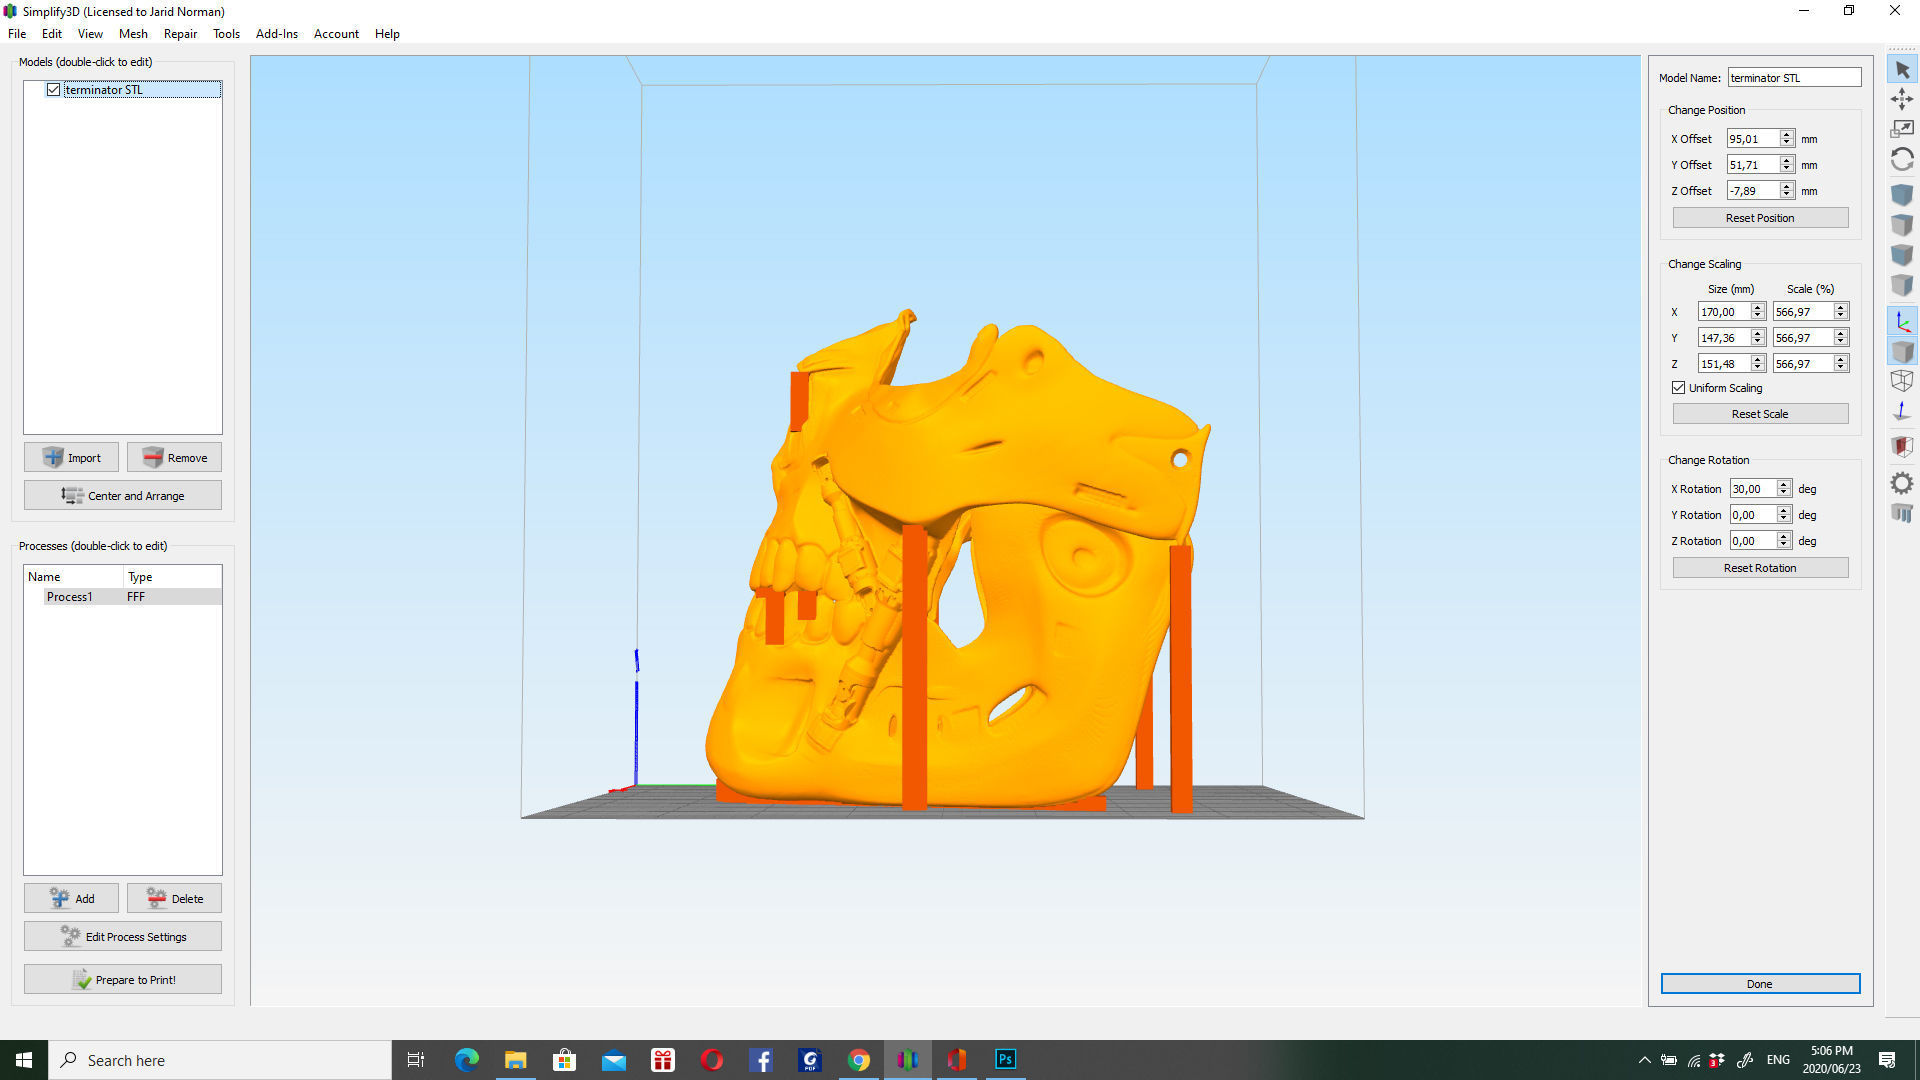
Task: Toggle wireframe model rendering
Action: pos(1902,381)
